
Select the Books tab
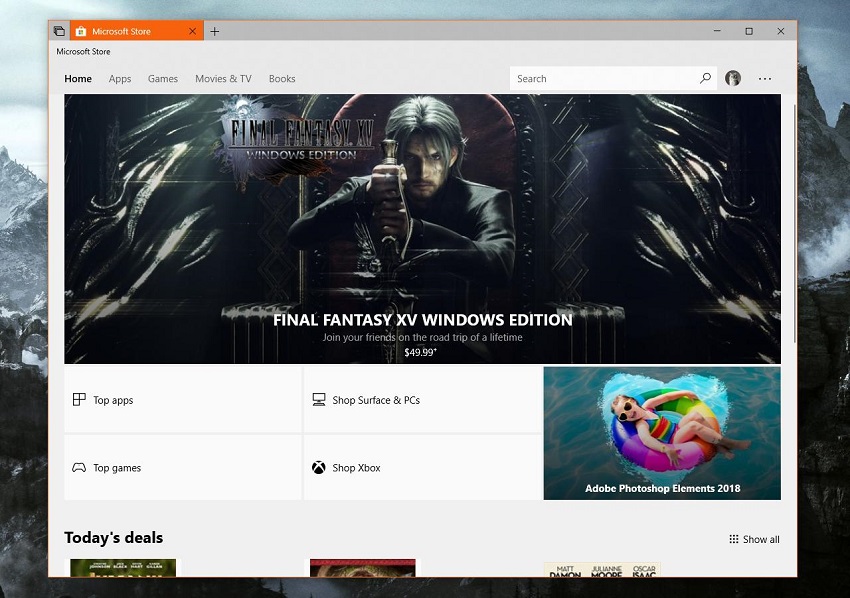tap(282, 79)
